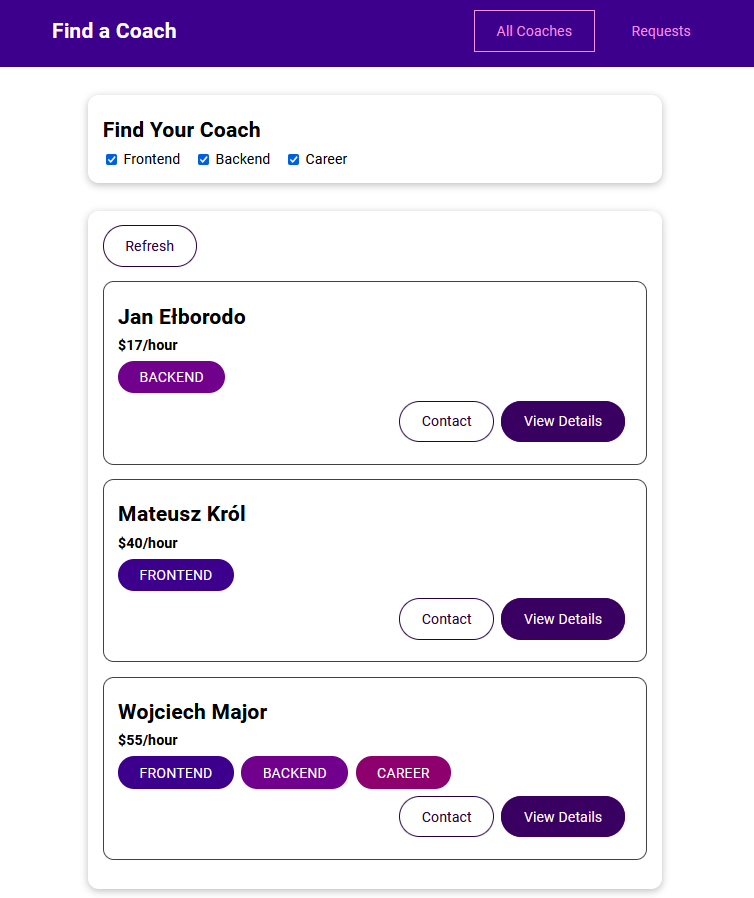Contact coach Mateusz Król
Viewport: 754px width, 898px height.
(x=446, y=619)
